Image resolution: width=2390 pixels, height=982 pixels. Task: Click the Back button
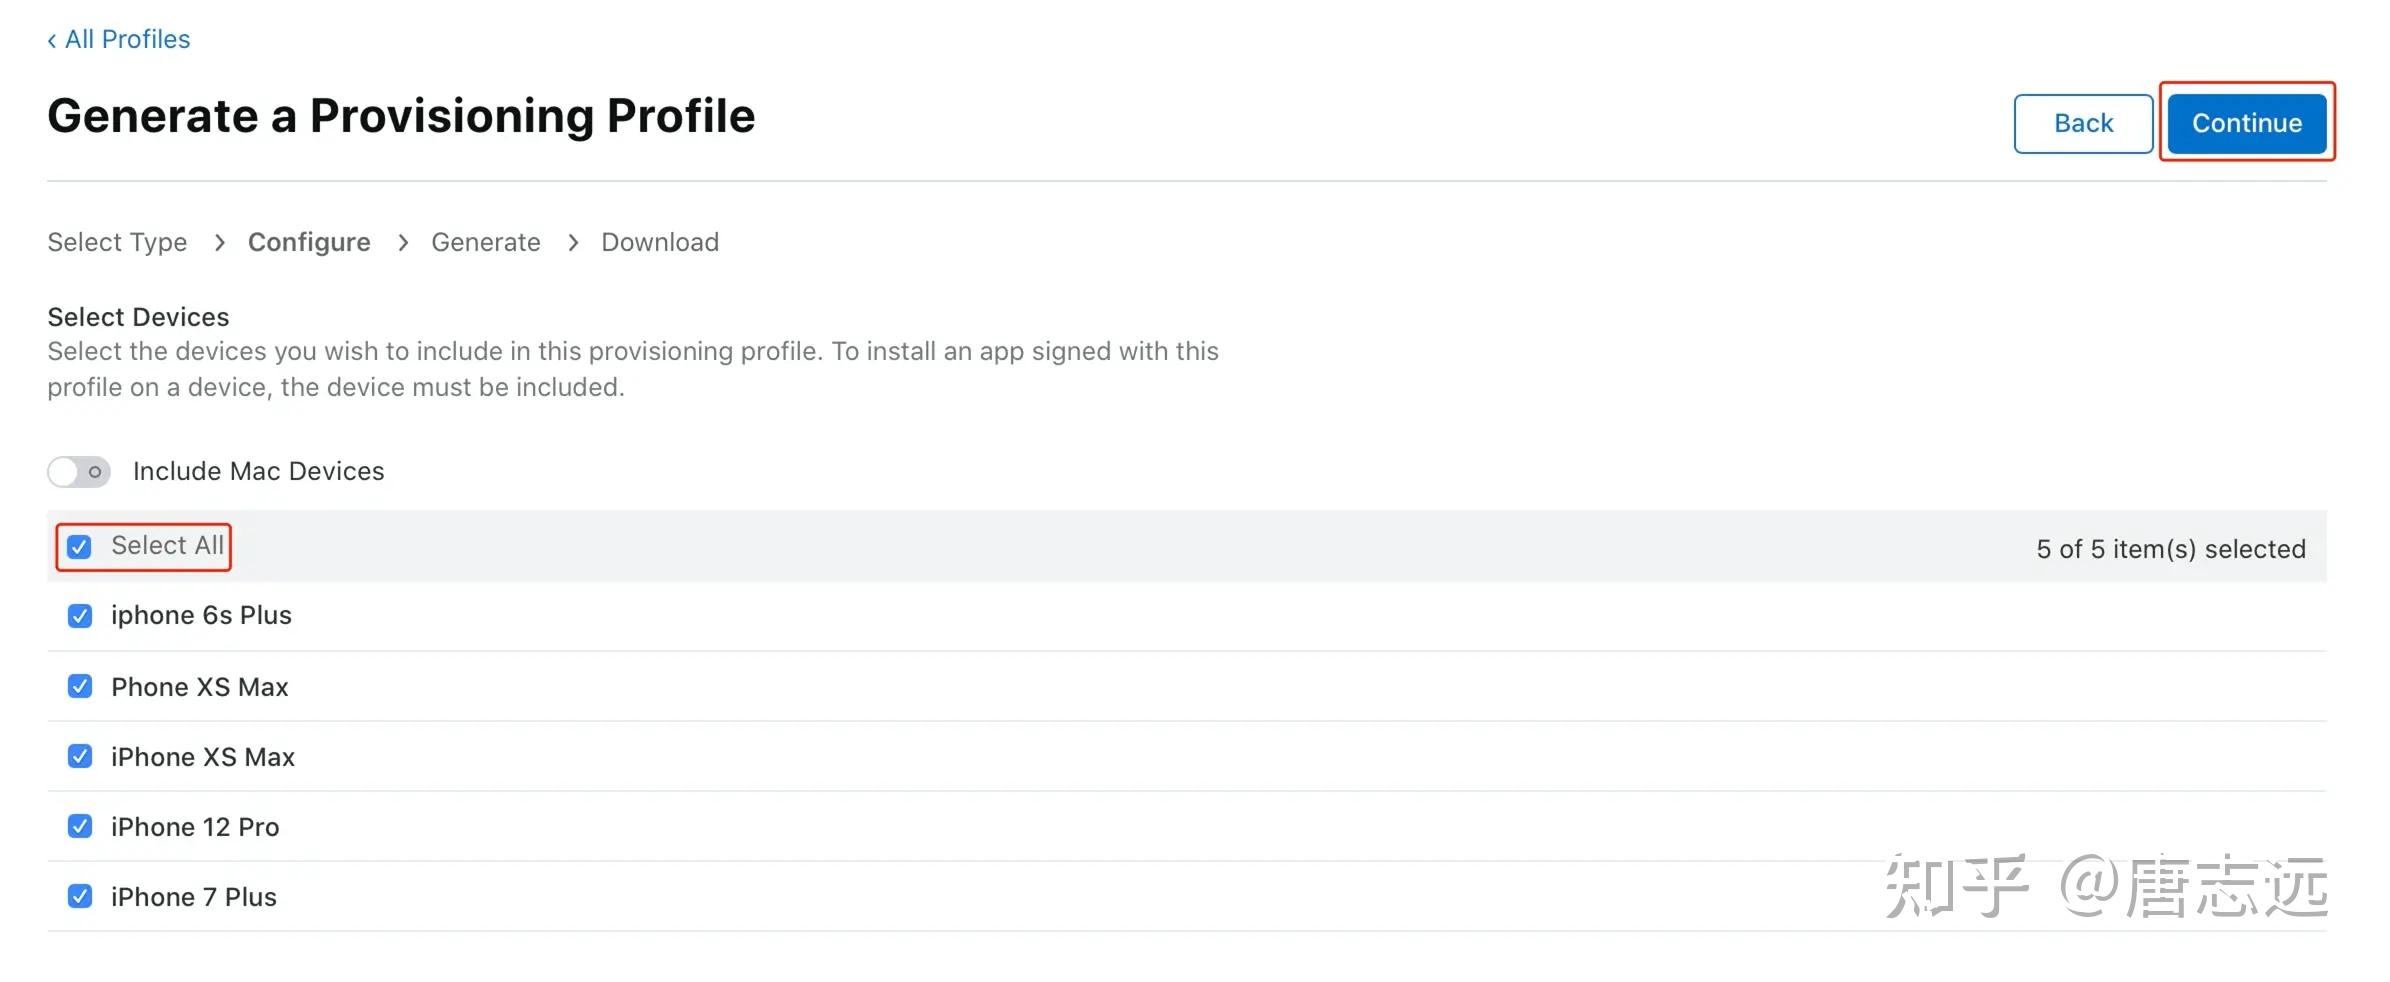(x=2082, y=123)
